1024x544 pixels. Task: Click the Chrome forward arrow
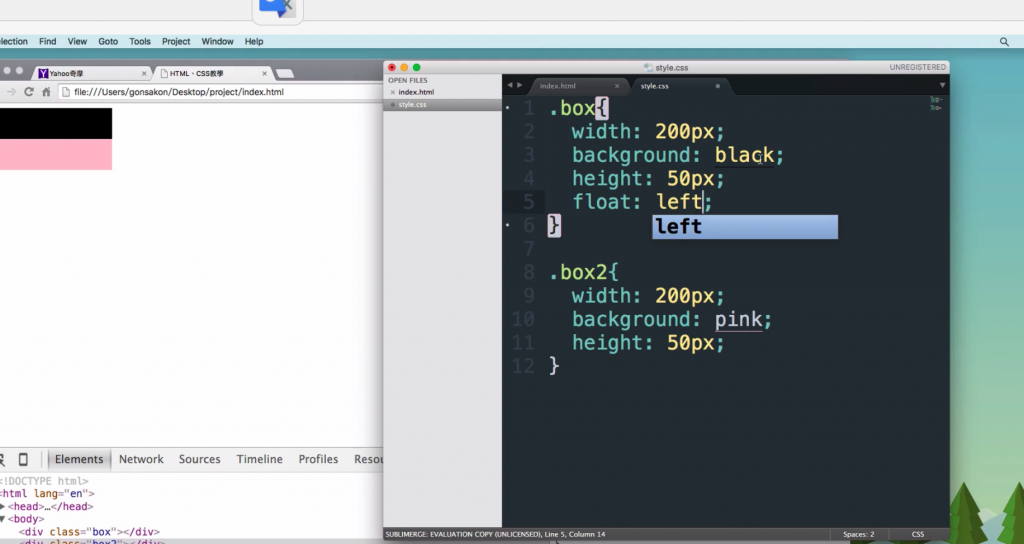click(11, 92)
